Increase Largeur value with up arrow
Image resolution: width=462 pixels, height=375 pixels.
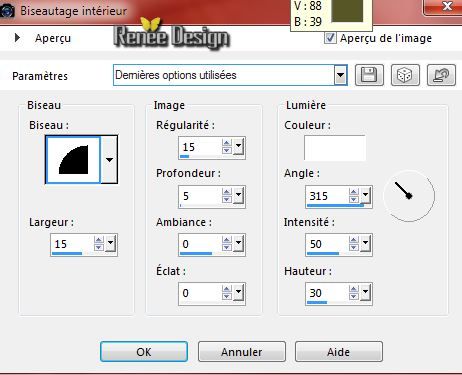(x=99, y=240)
